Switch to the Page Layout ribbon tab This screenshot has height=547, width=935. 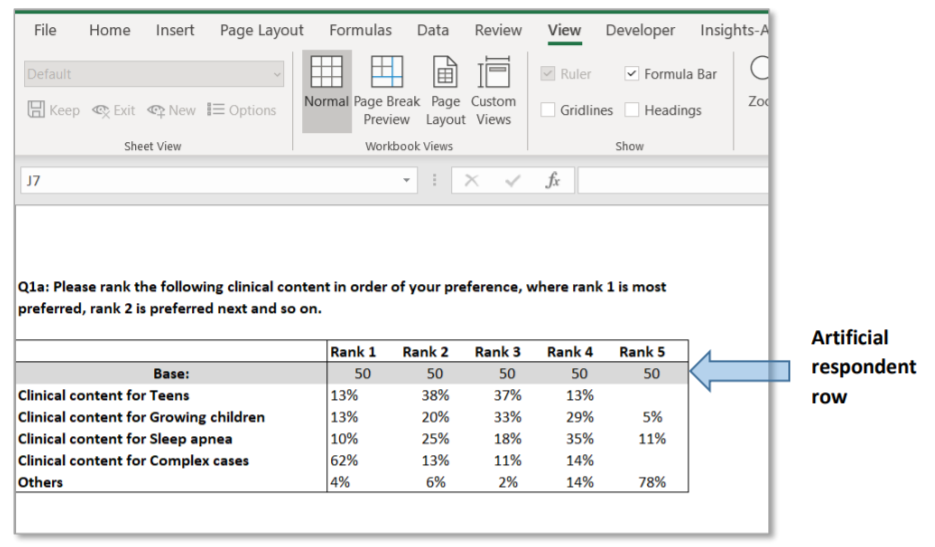click(x=261, y=30)
